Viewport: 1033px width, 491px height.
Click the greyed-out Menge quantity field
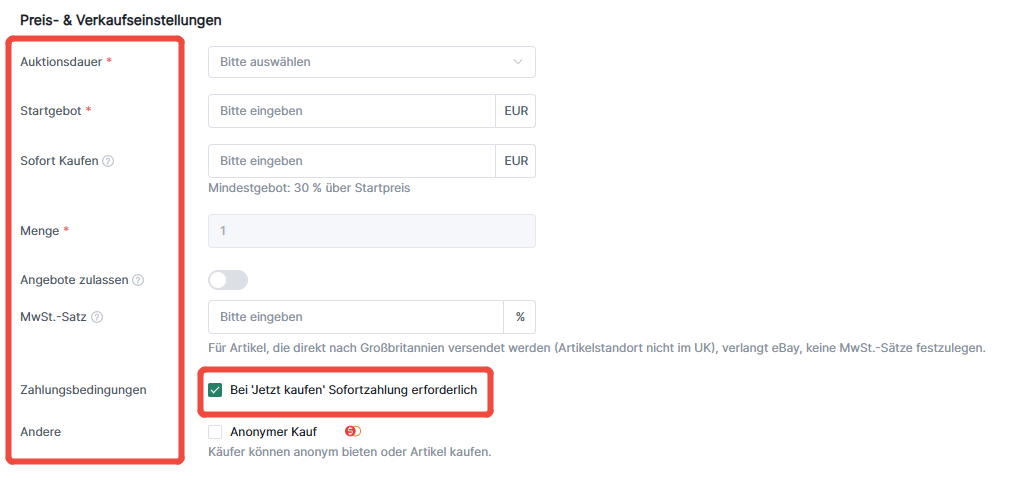point(372,231)
